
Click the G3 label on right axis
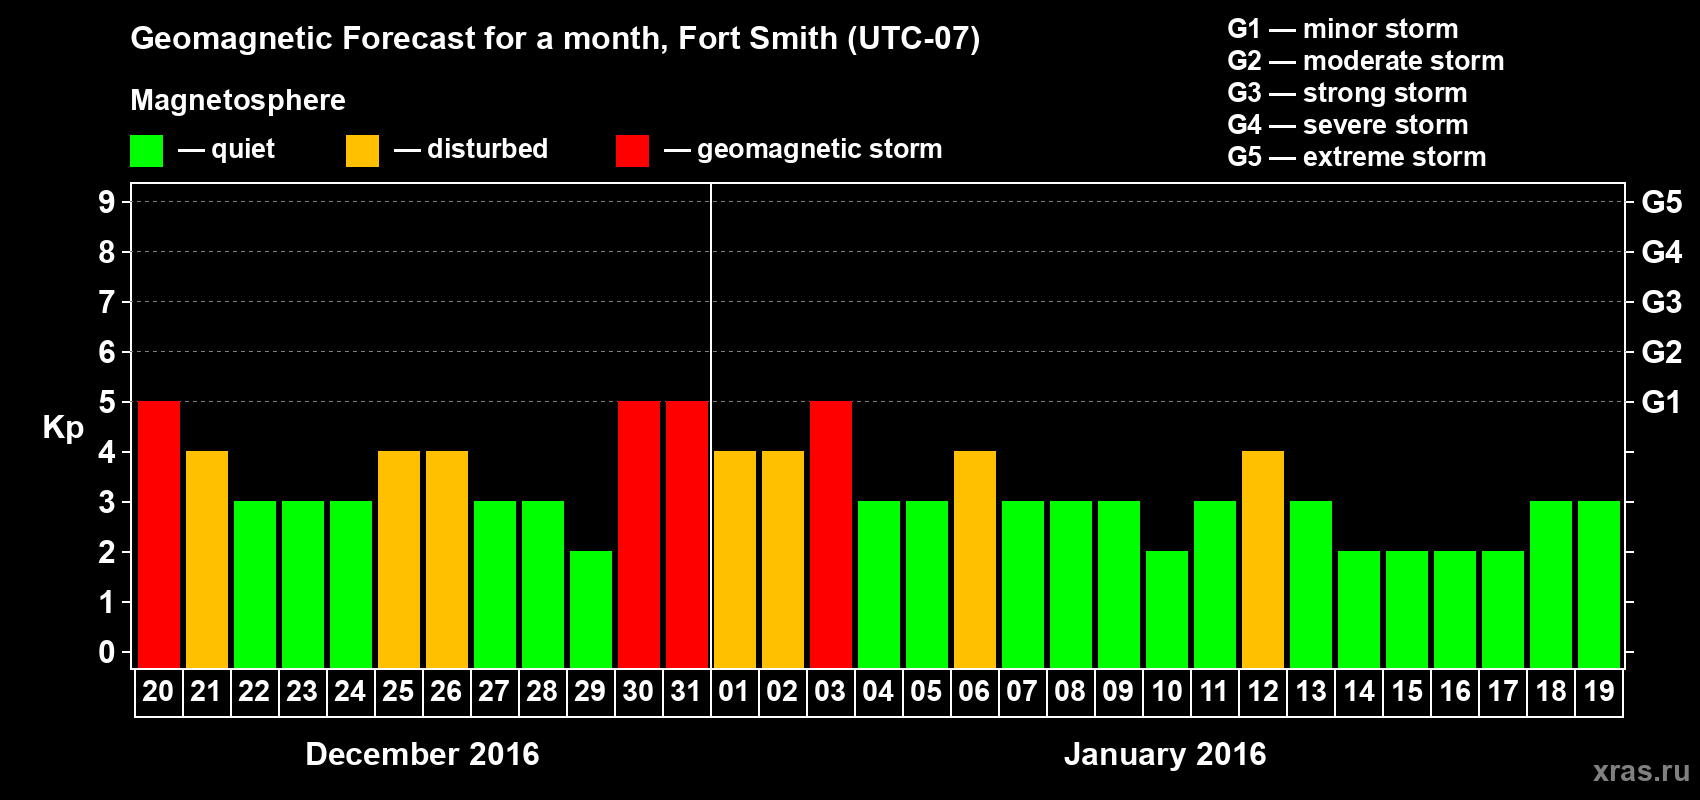pyautogui.click(x=1662, y=302)
